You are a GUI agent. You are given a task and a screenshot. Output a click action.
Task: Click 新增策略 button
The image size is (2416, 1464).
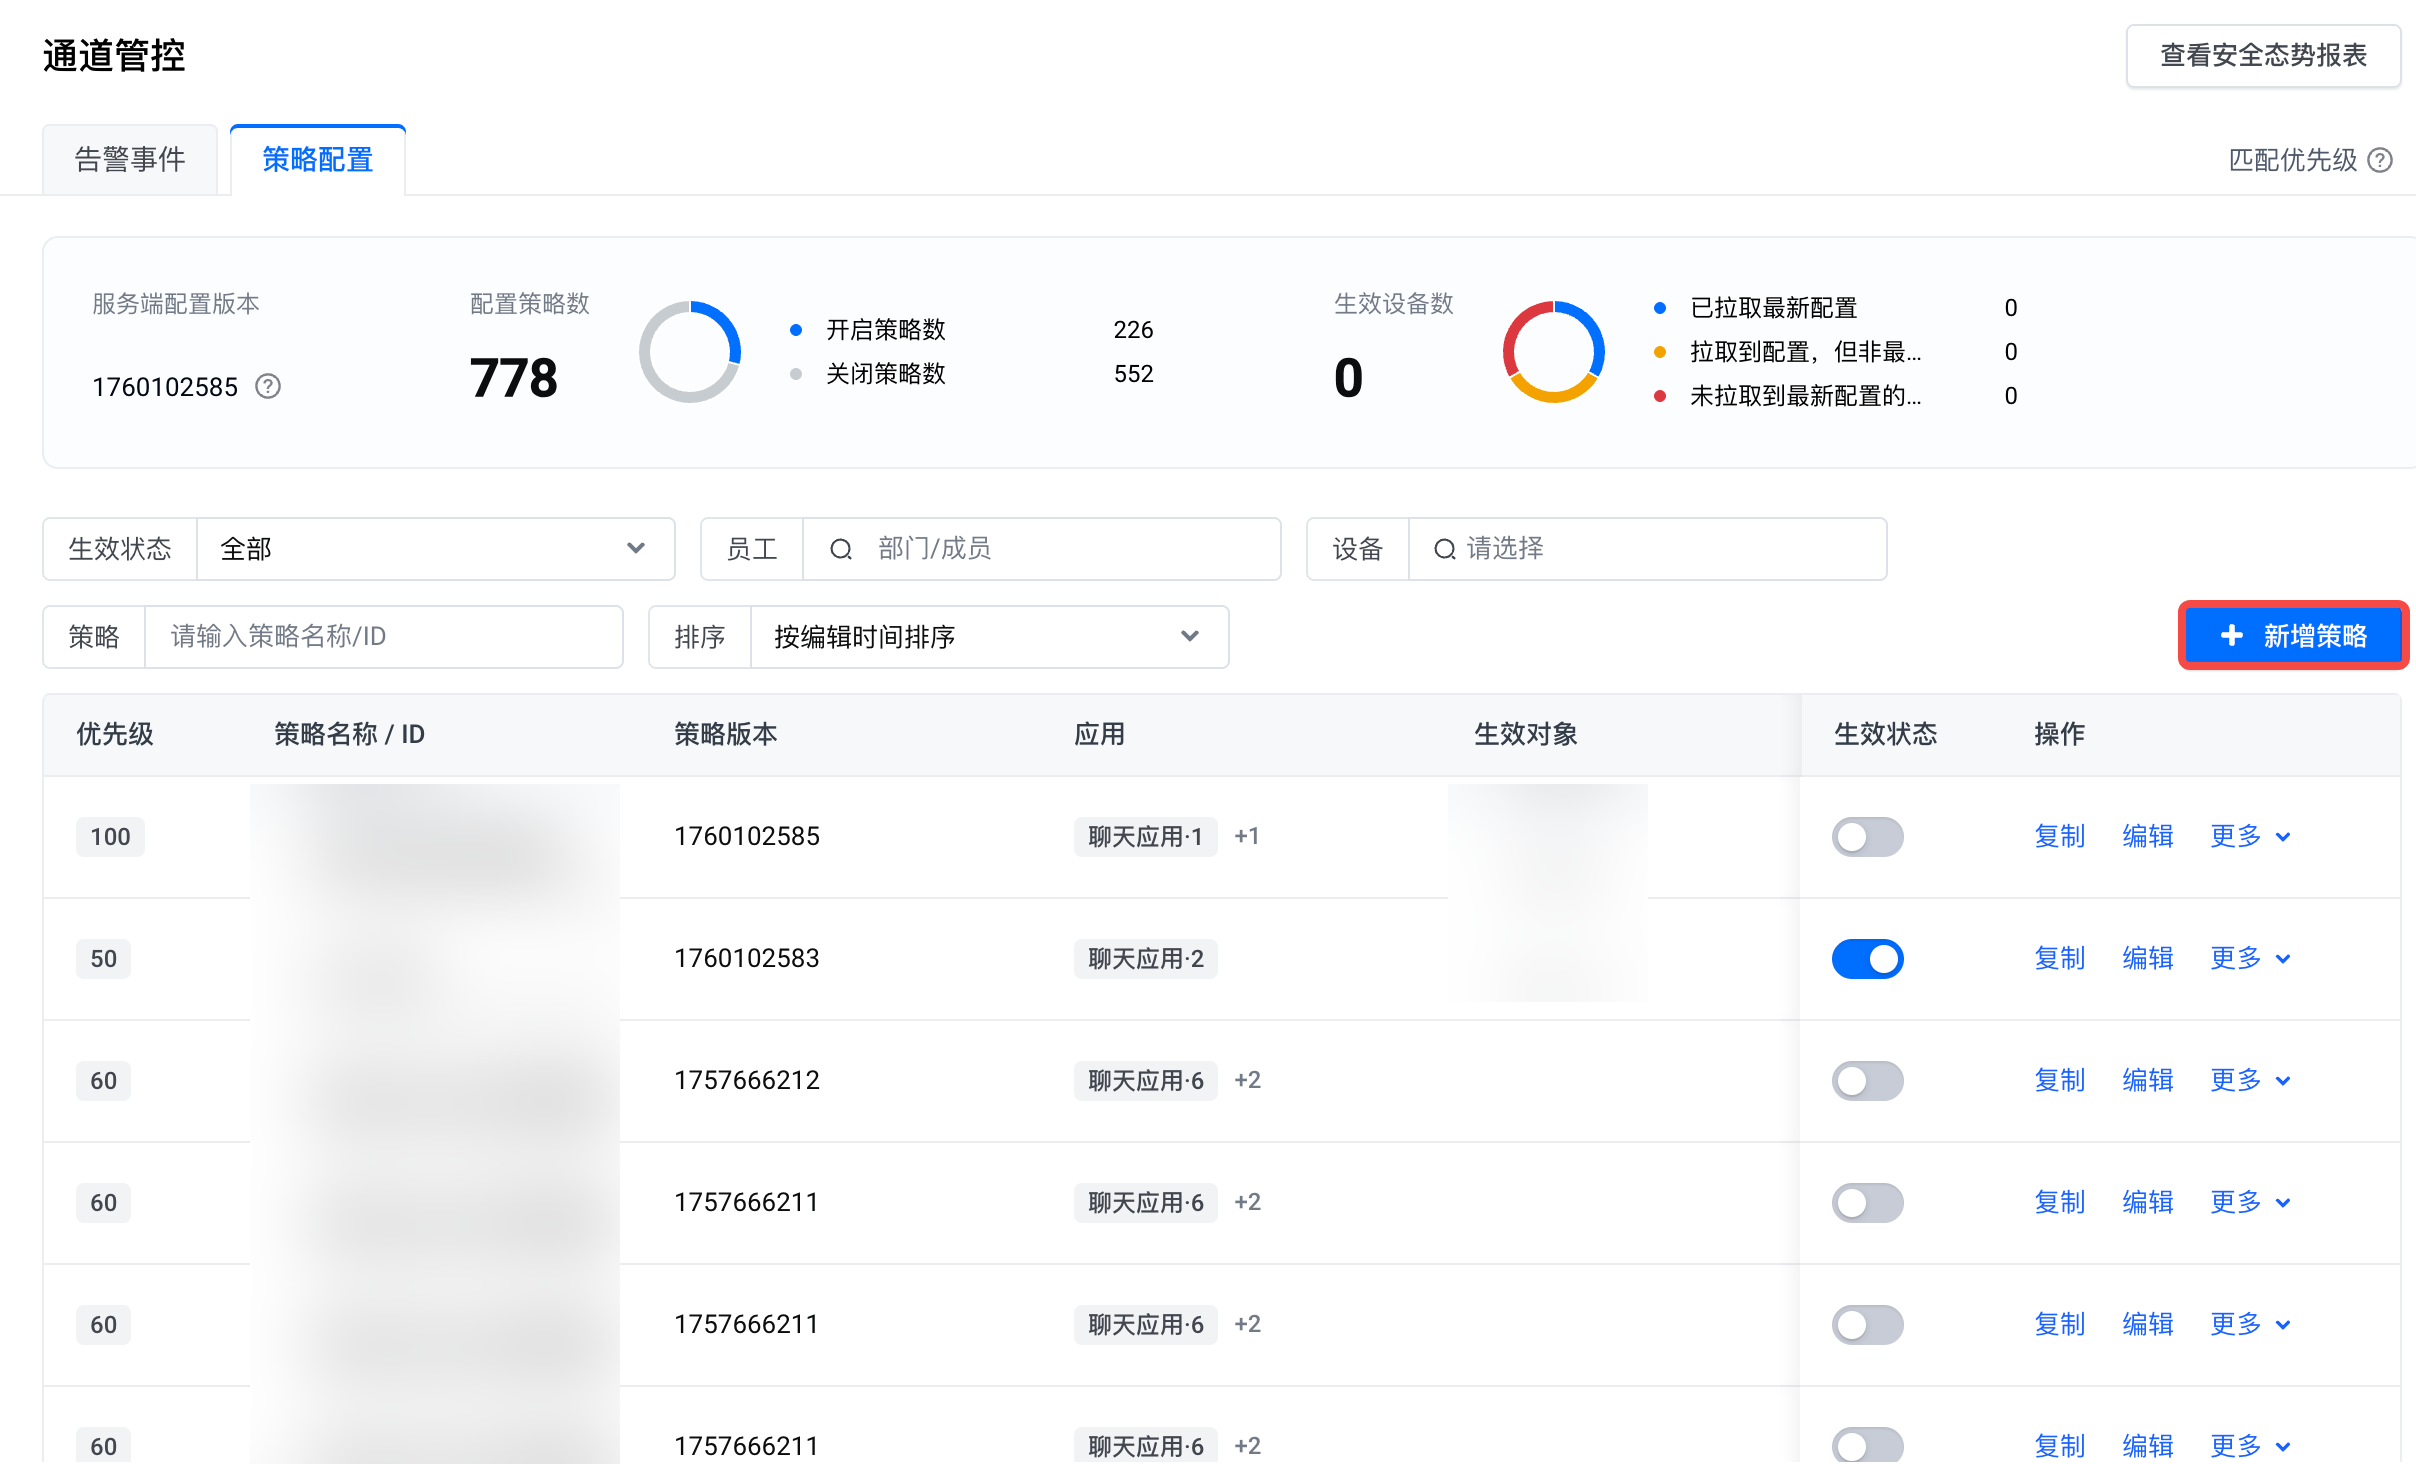tap(2293, 636)
